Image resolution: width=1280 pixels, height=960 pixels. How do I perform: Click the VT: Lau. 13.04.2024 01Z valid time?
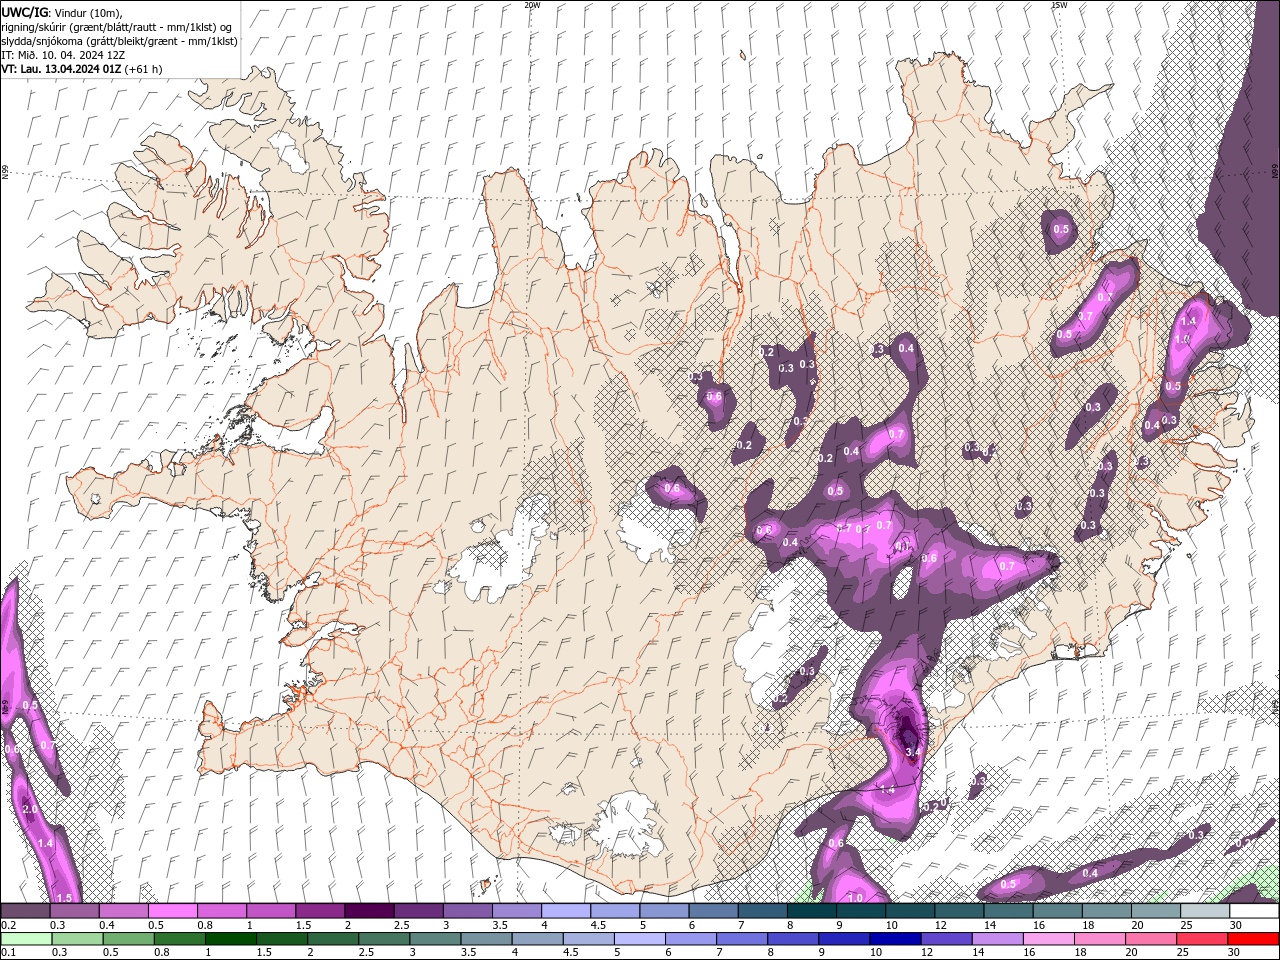(61, 69)
